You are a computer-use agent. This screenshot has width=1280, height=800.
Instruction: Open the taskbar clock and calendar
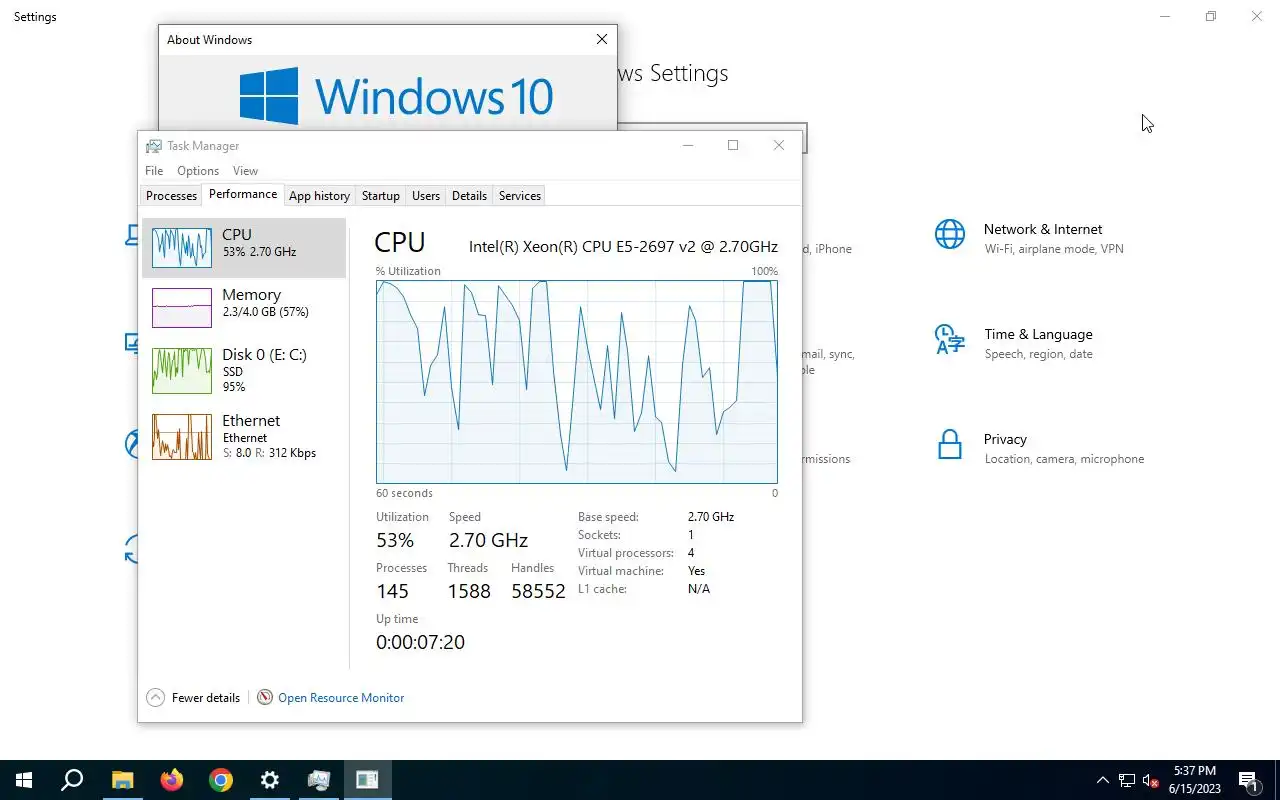coord(1194,780)
